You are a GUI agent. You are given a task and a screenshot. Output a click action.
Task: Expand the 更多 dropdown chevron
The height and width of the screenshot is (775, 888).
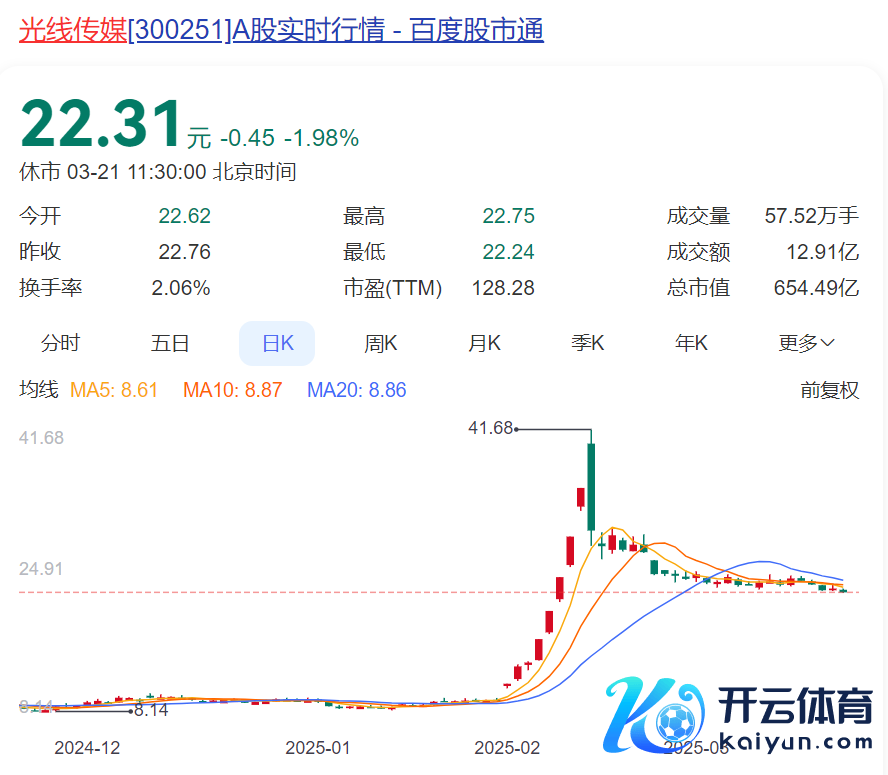point(827,344)
